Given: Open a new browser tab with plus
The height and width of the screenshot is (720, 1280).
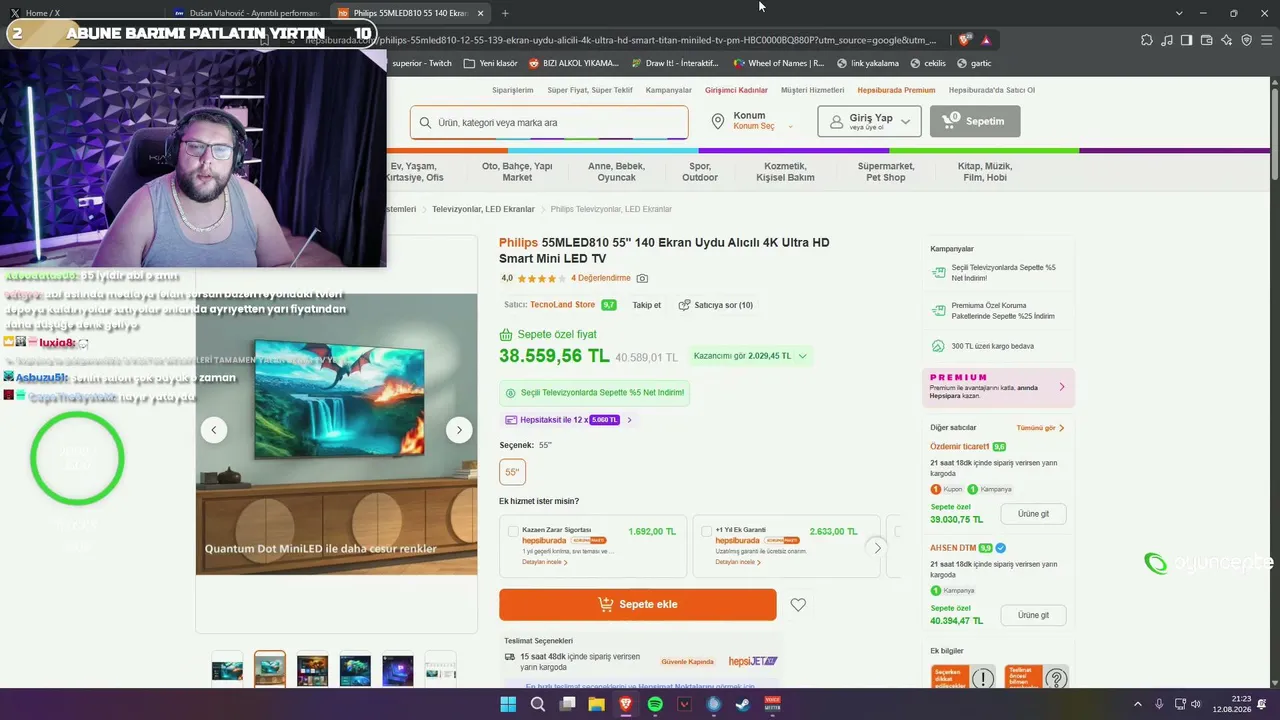Looking at the screenshot, I should [x=505, y=13].
